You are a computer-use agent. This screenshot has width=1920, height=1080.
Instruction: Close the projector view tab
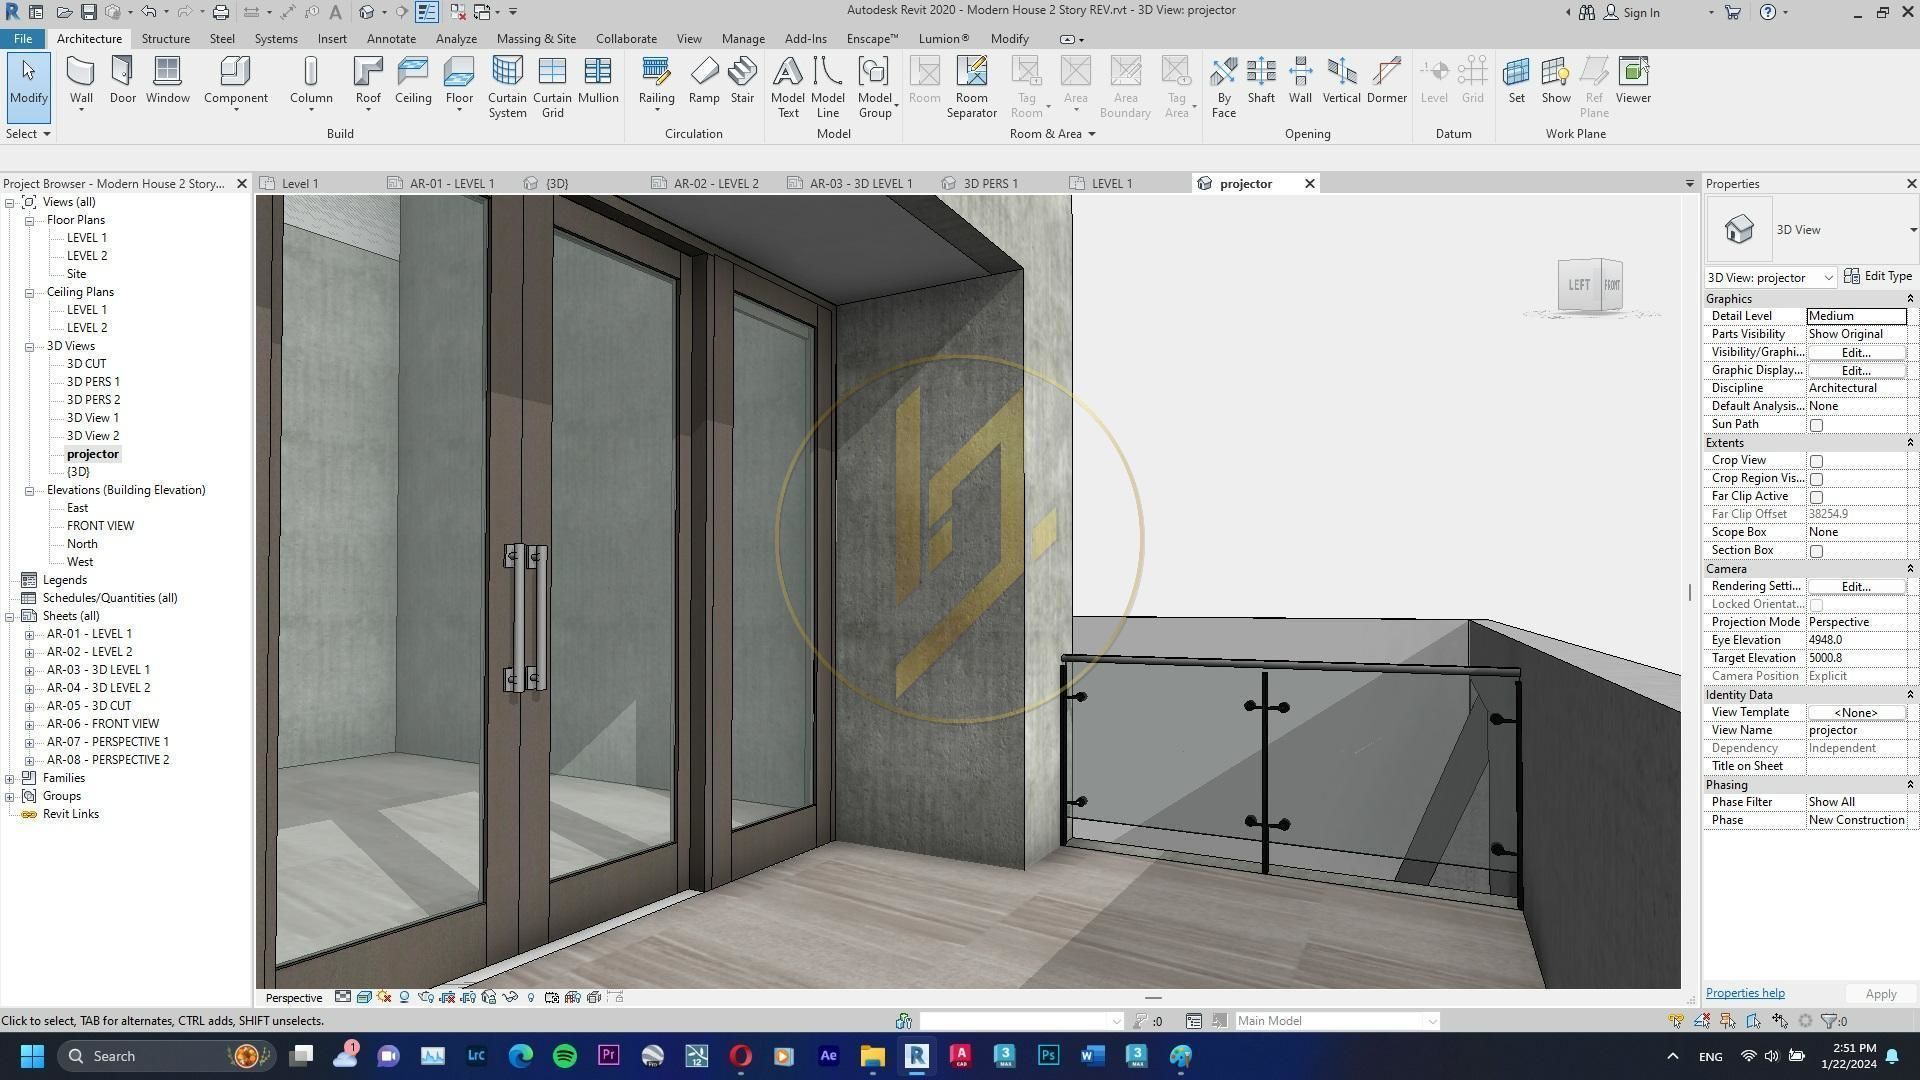1309,184
